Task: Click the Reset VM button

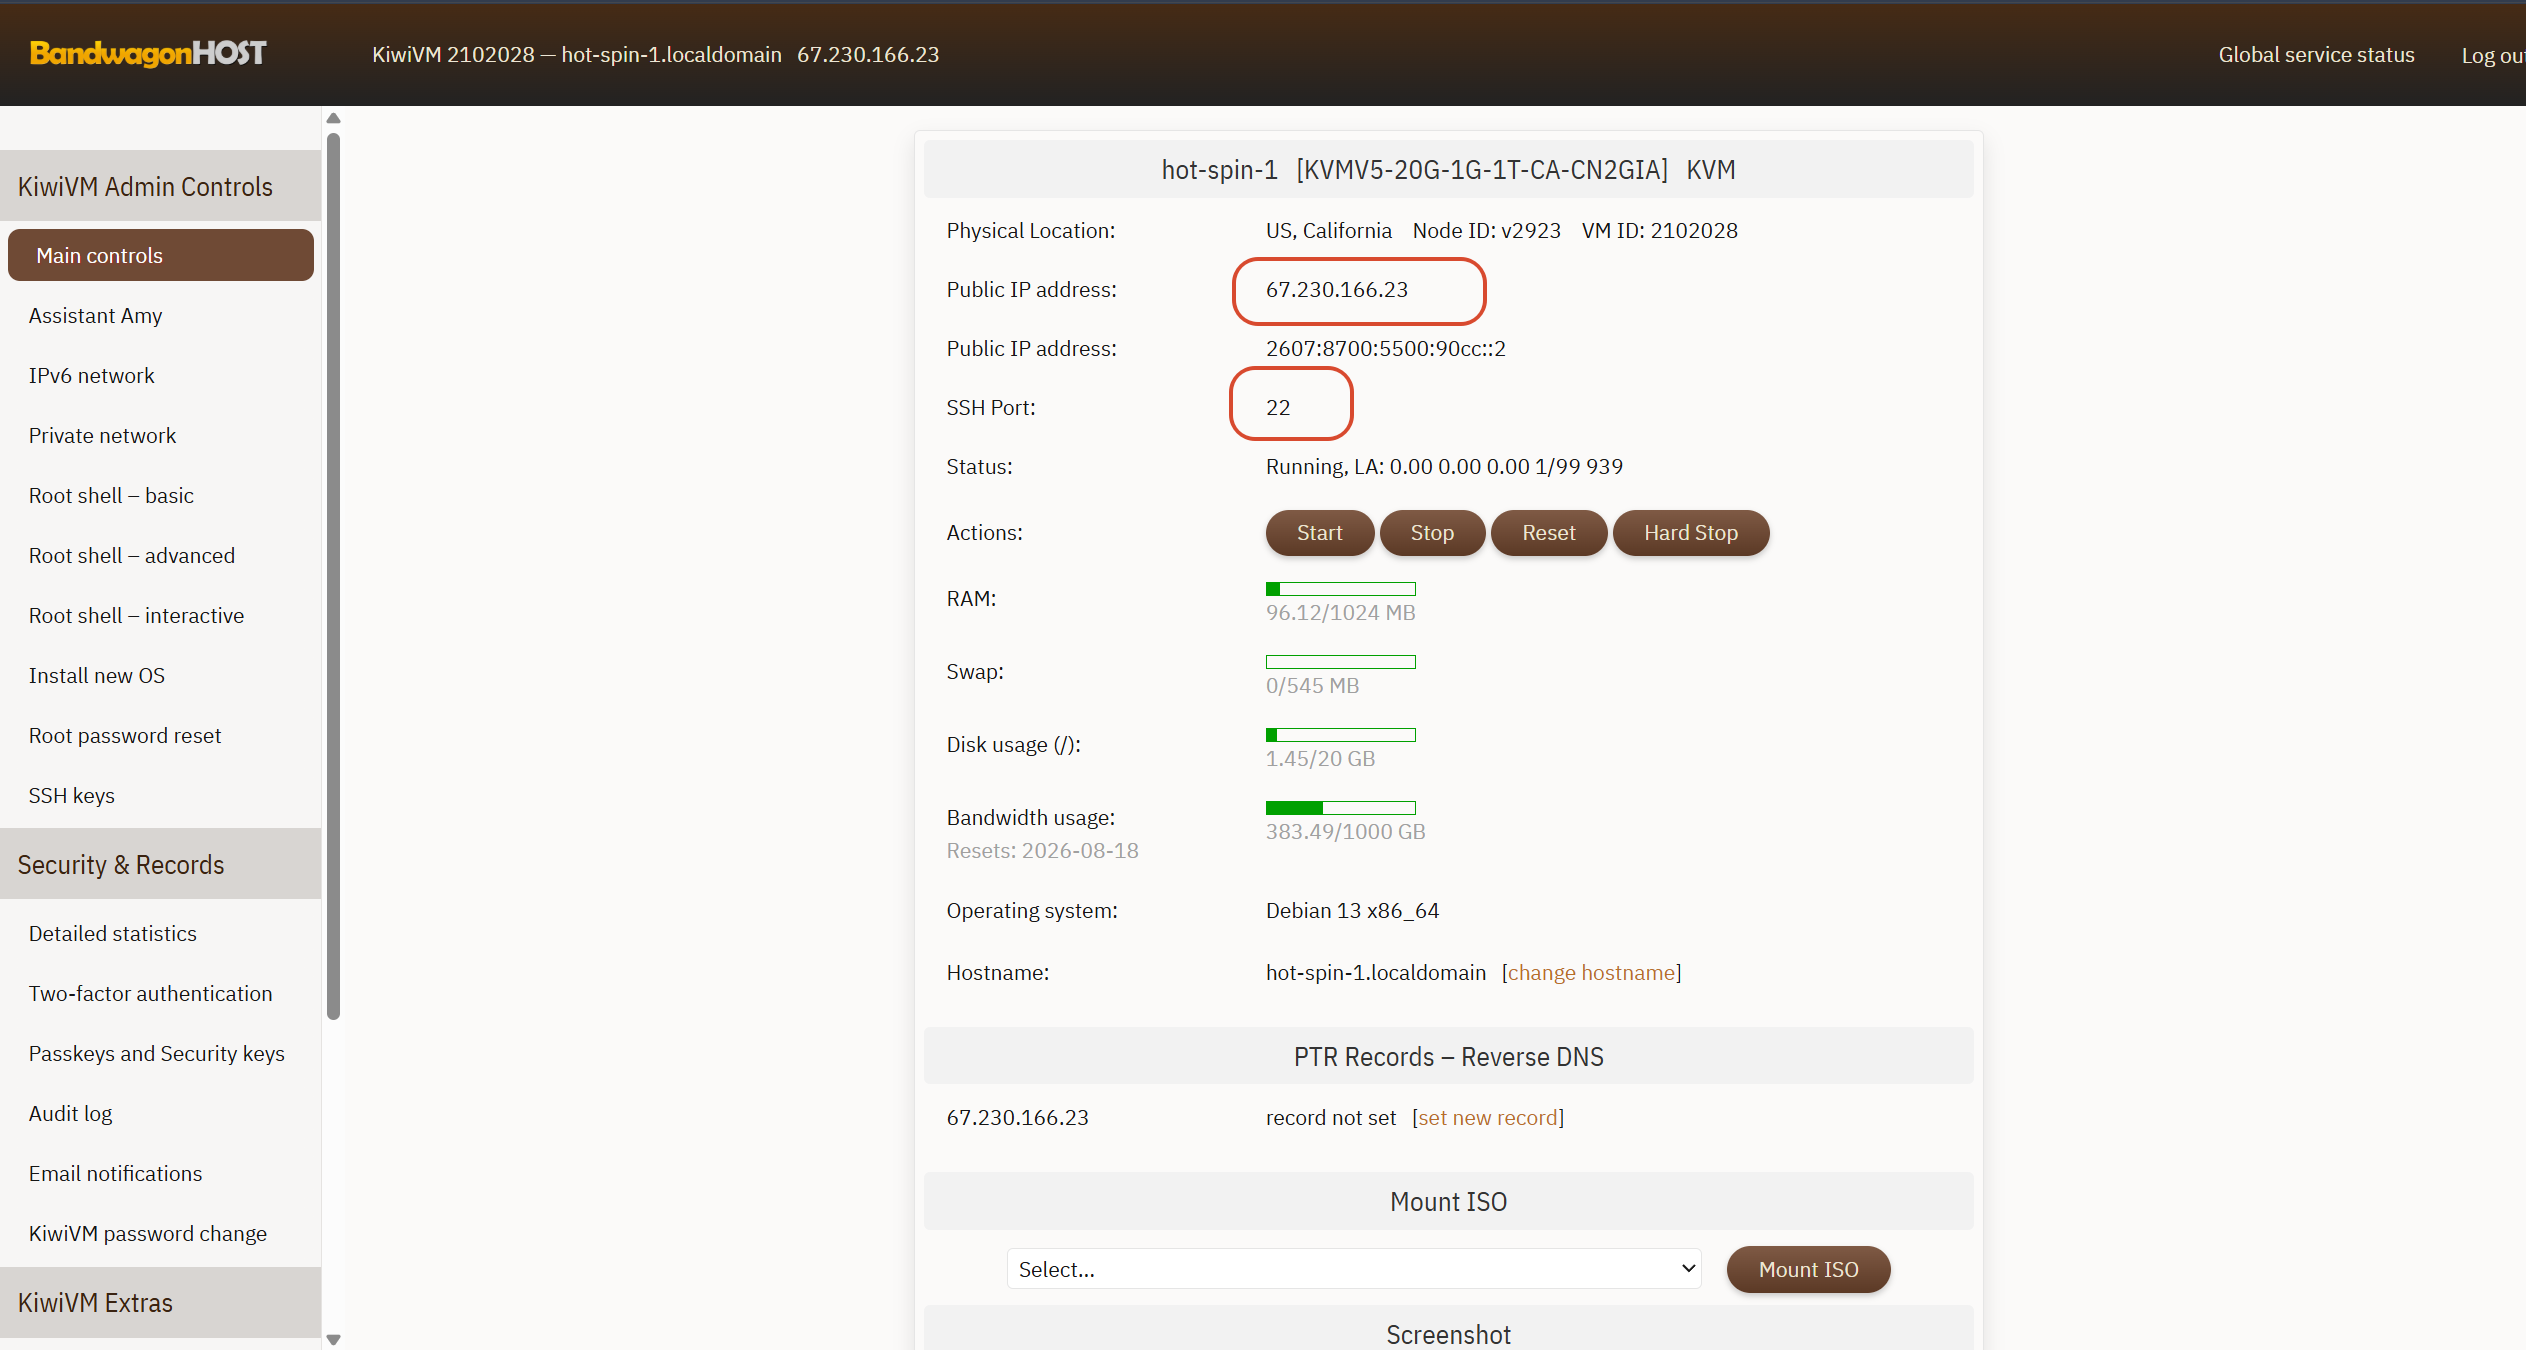Action: click(1549, 533)
